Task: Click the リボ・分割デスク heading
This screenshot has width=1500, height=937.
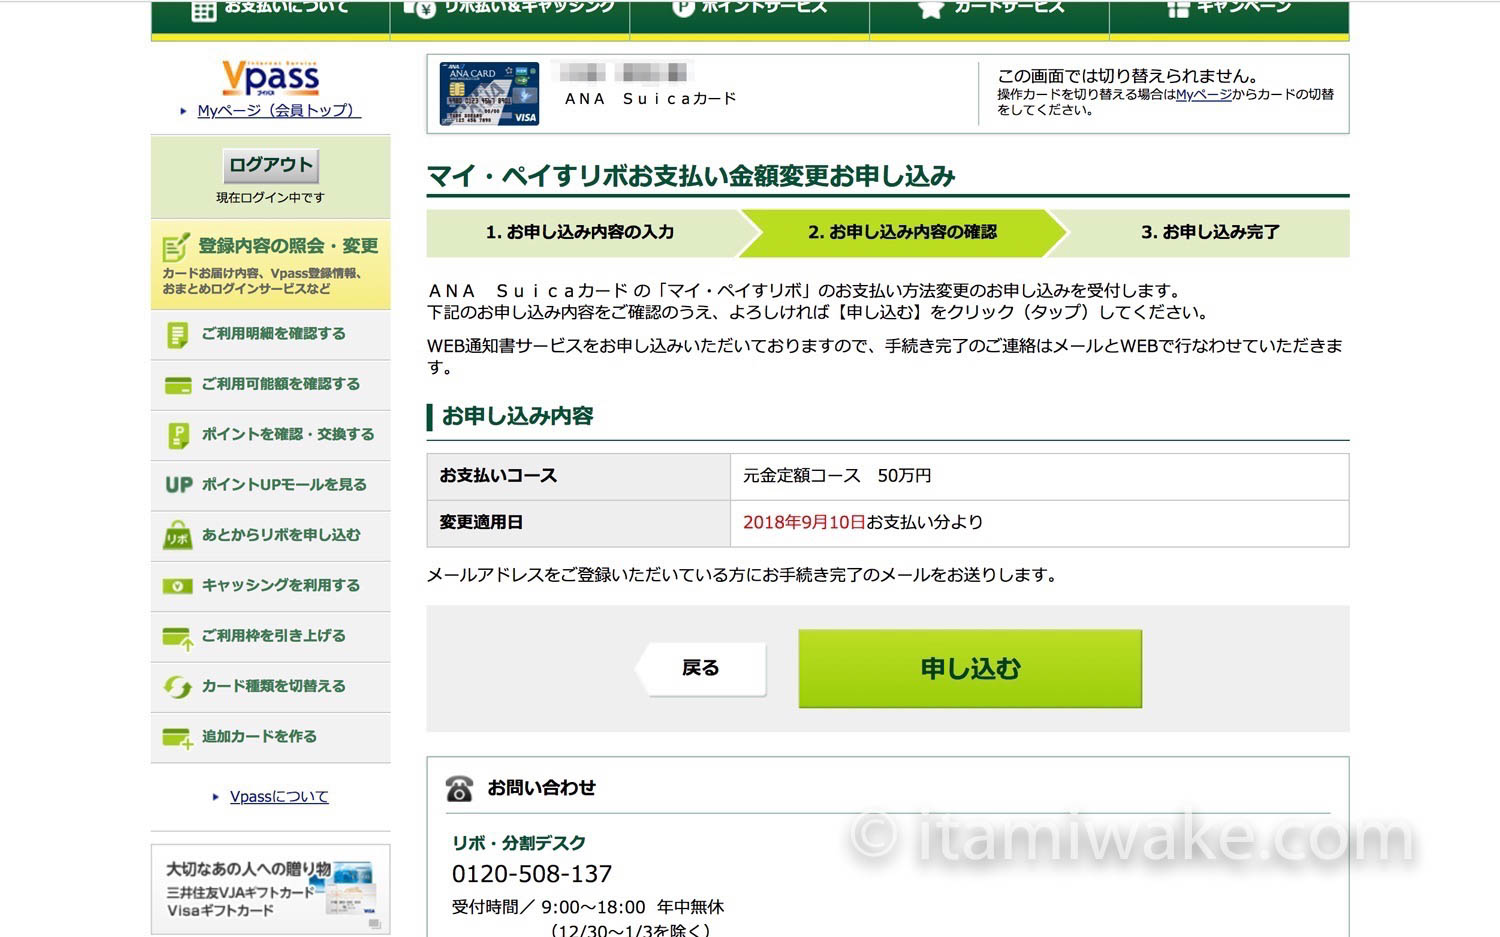Action: pyautogui.click(x=519, y=843)
